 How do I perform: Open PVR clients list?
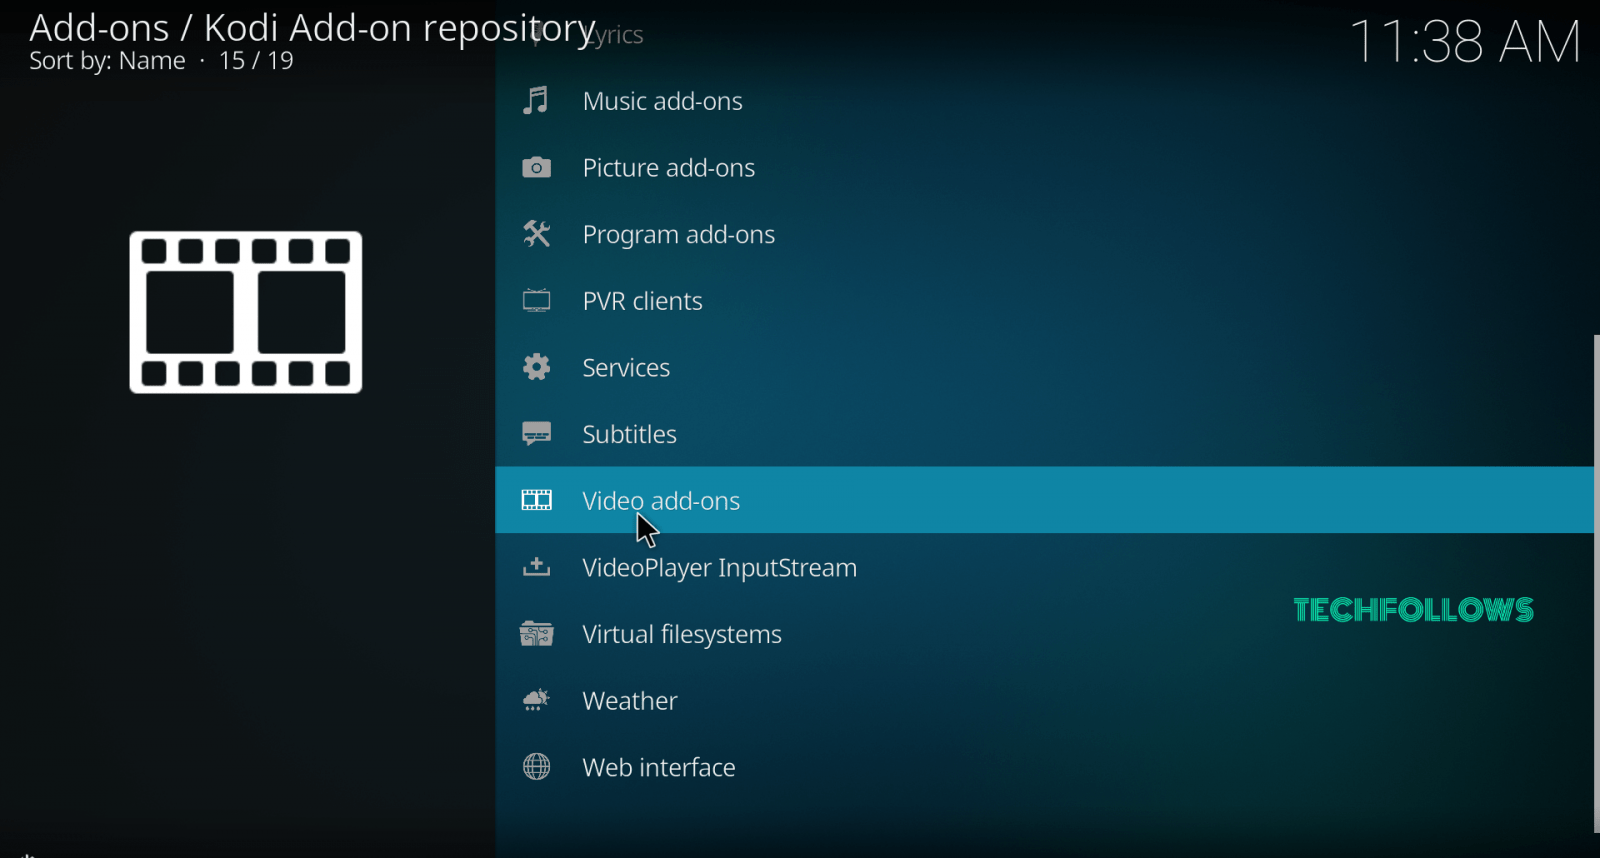[1044, 300]
